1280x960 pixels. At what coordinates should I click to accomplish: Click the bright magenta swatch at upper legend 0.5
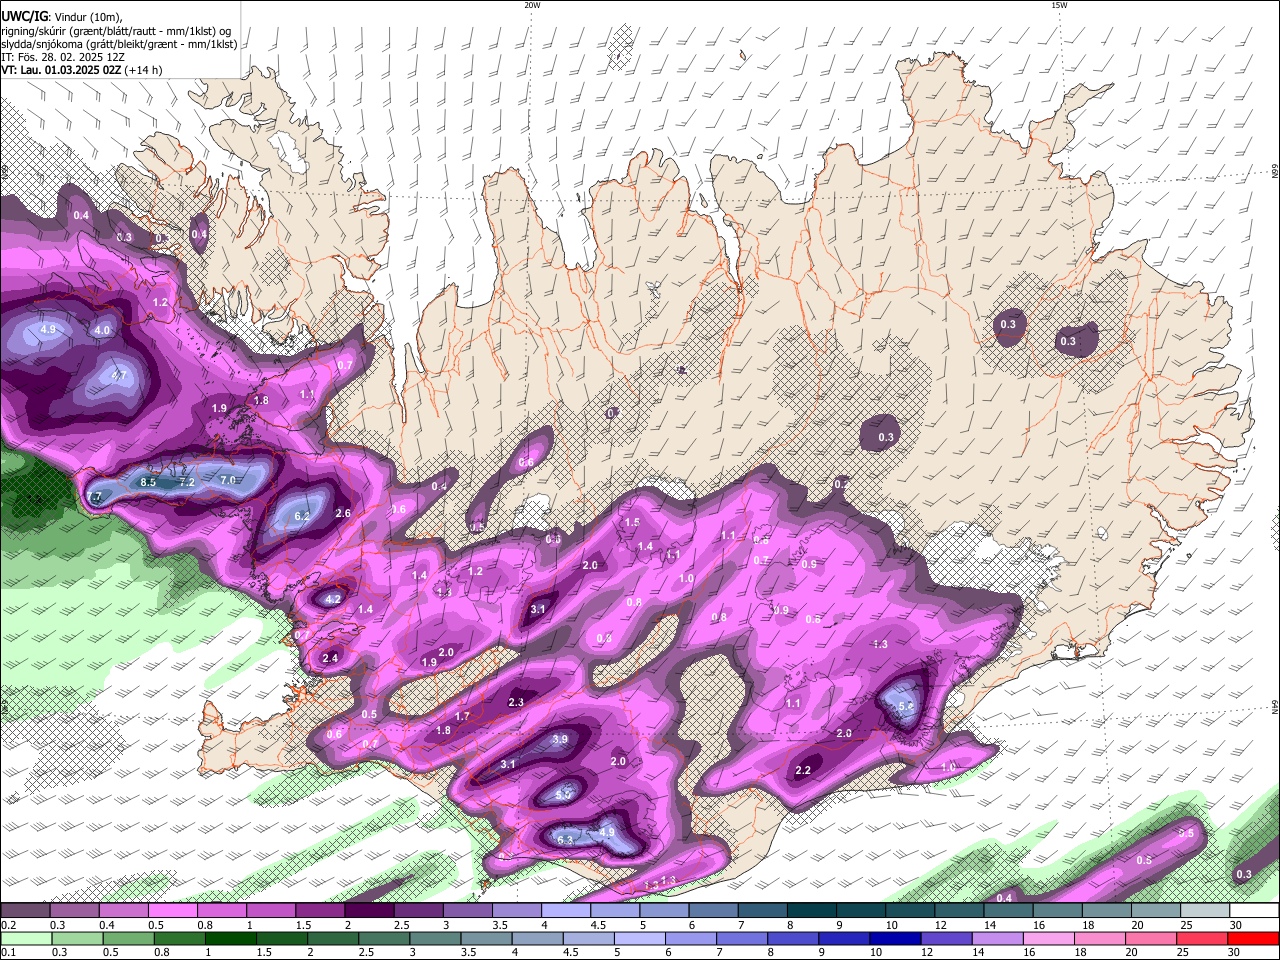172,911
